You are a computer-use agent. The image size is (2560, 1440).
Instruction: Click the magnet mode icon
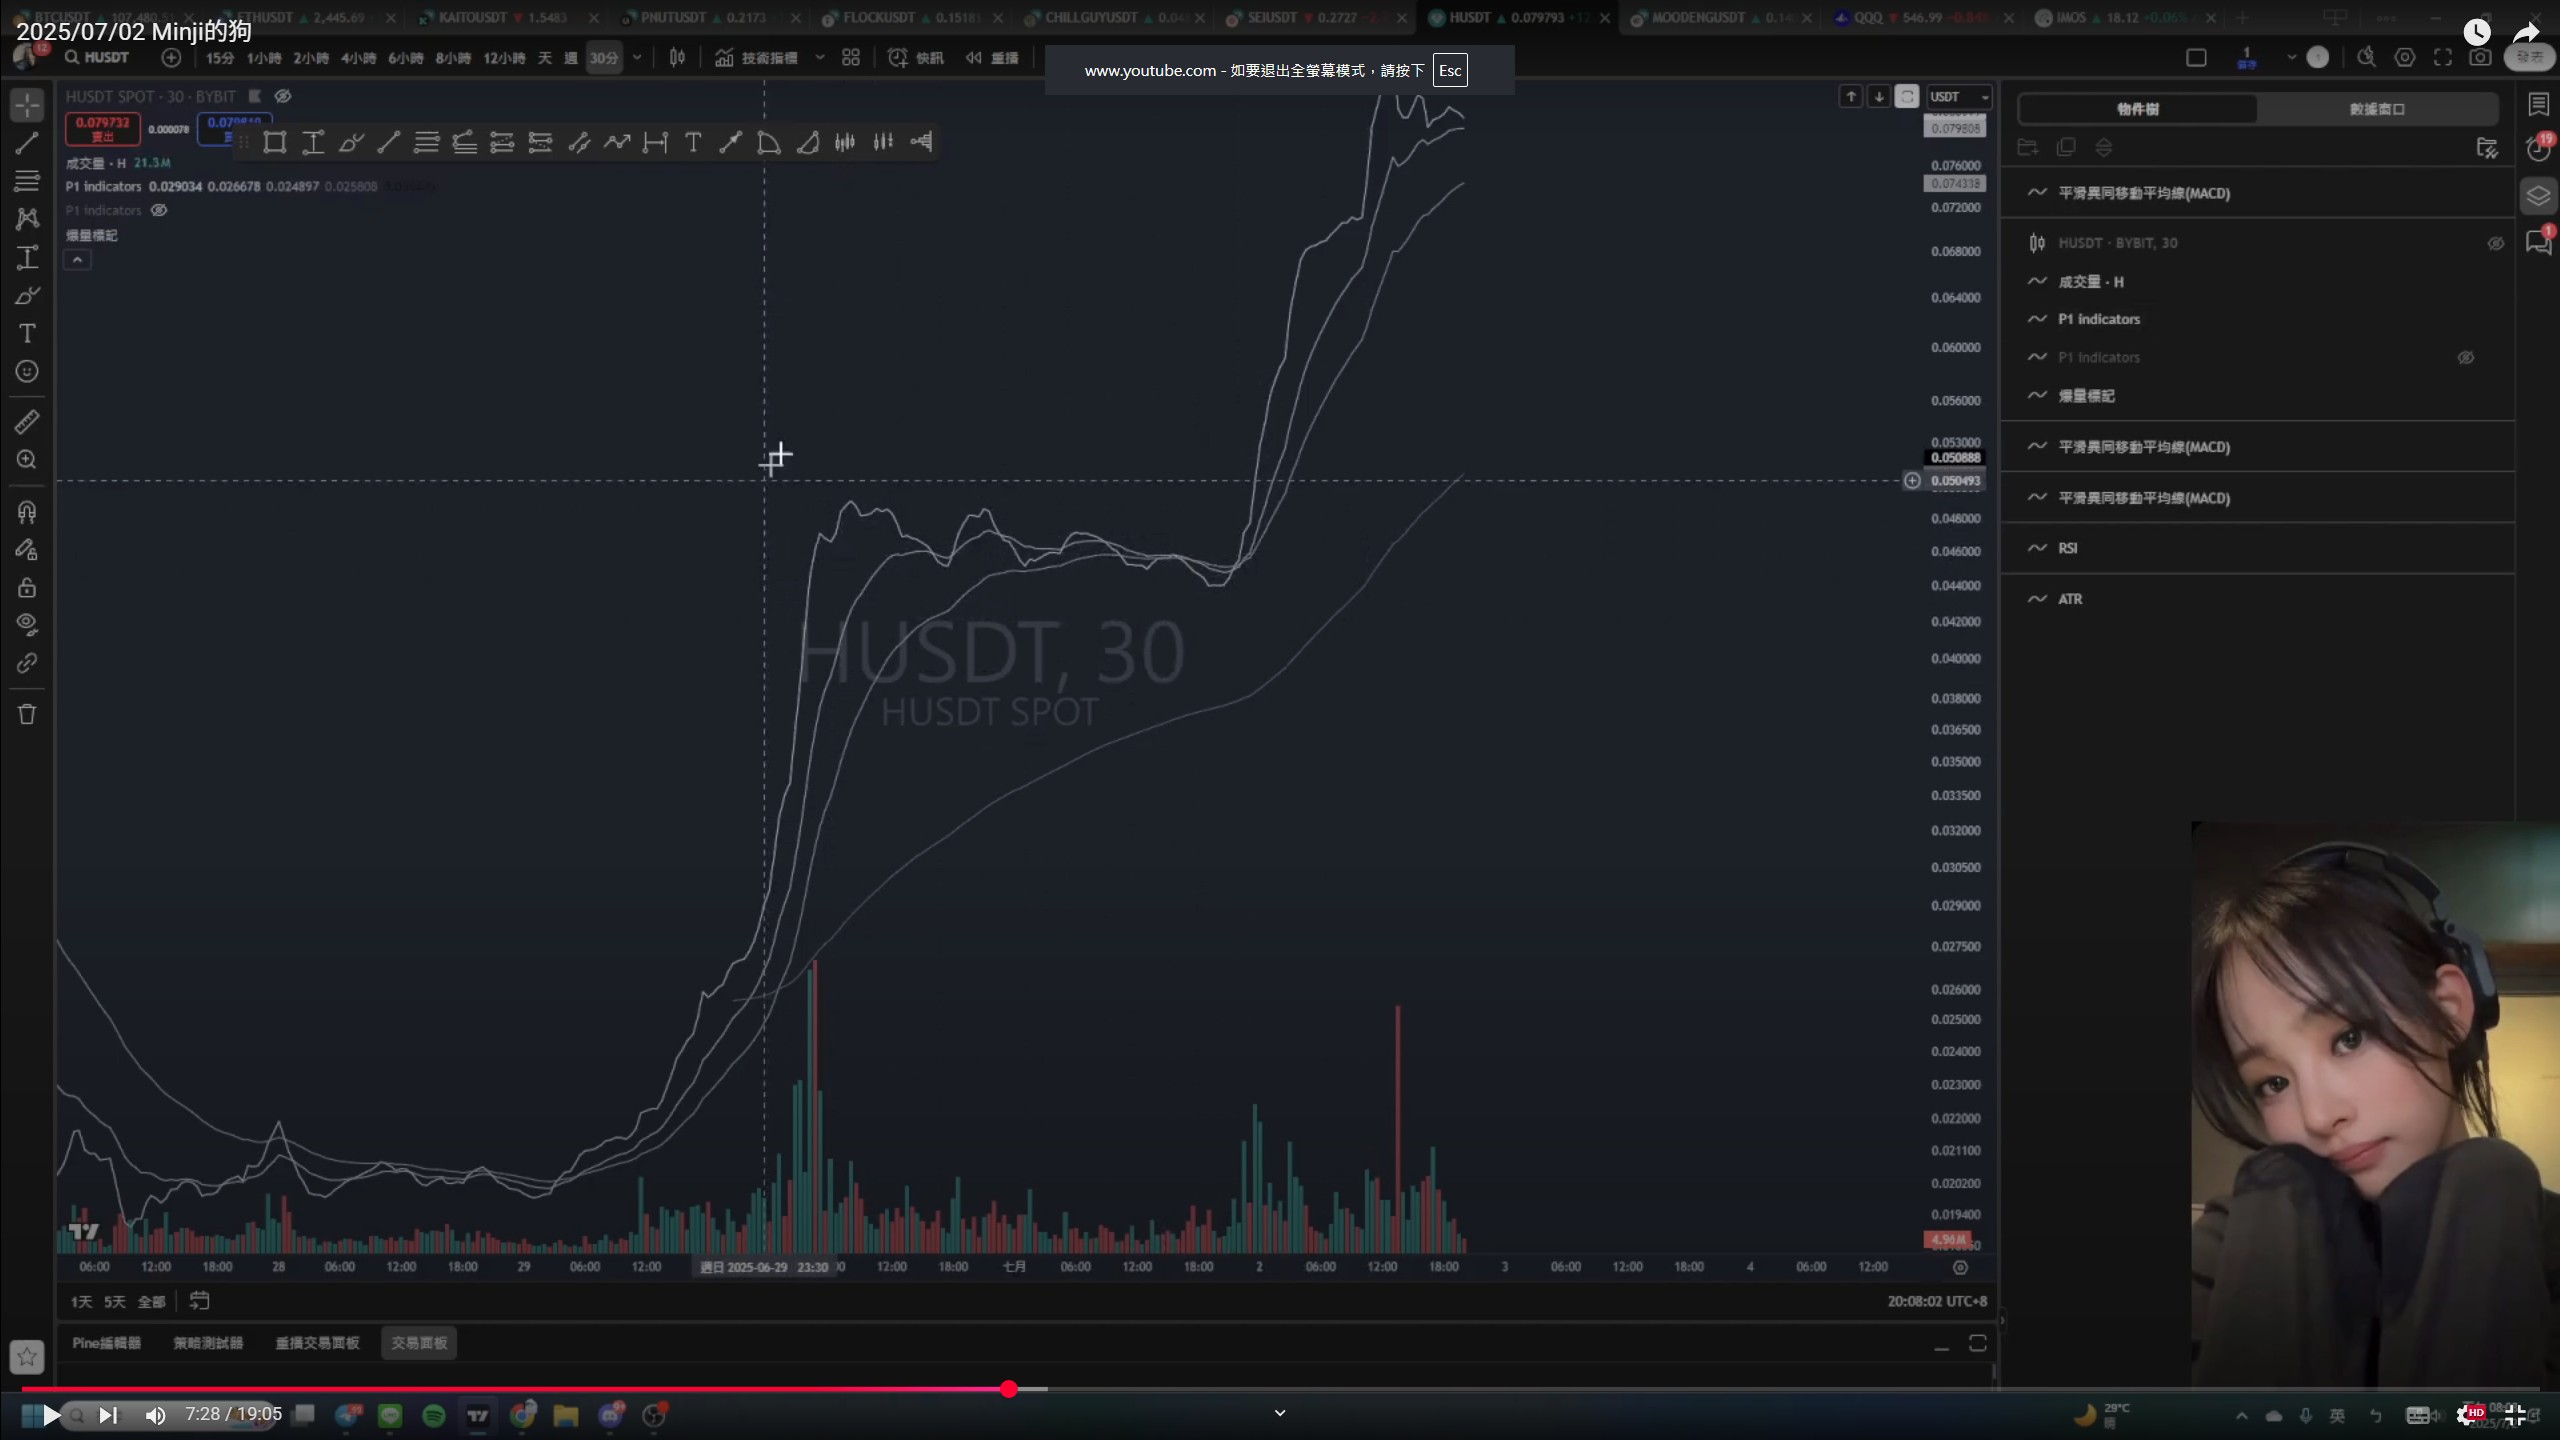click(27, 512)
